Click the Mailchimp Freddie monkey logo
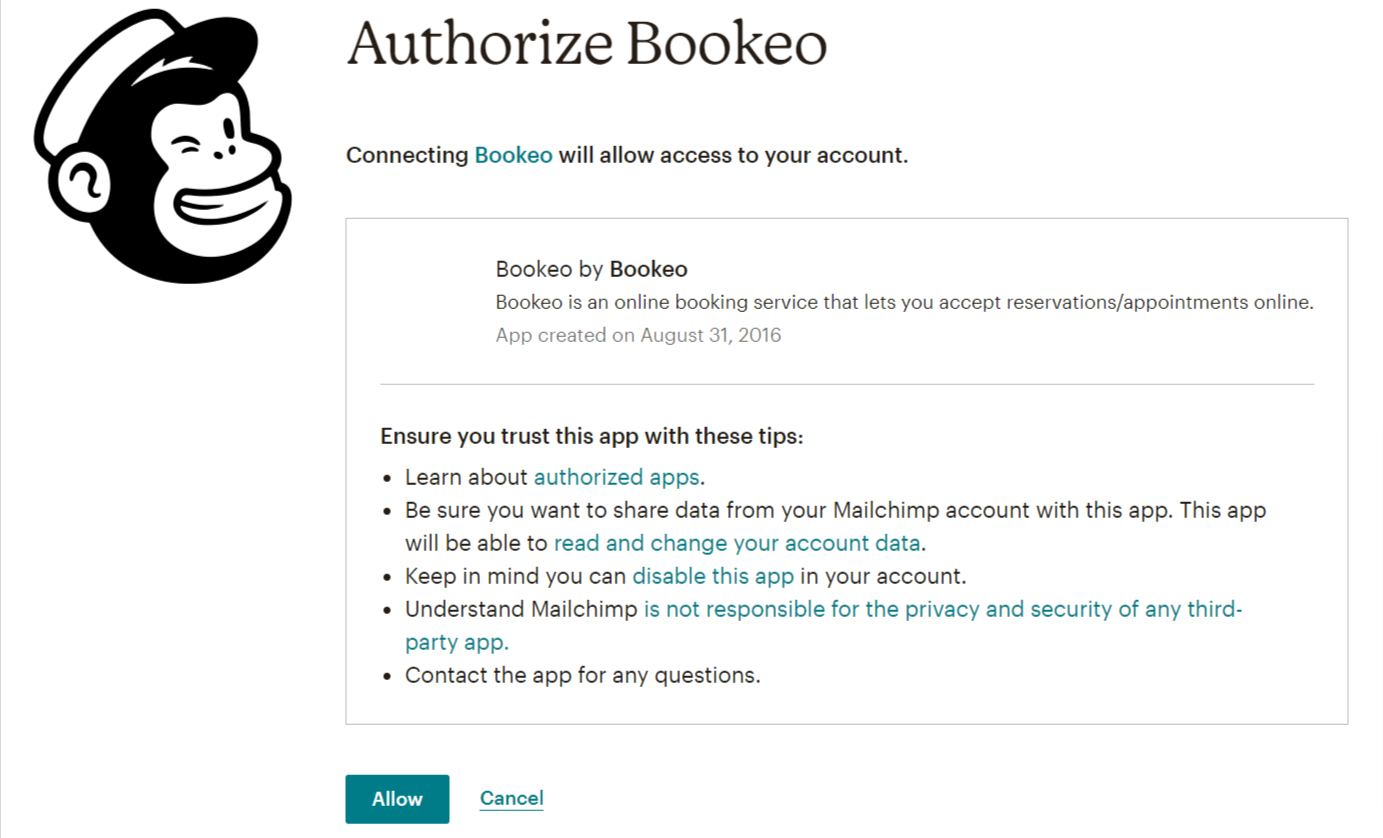1383x838 pixels. (x=163, y=145)
